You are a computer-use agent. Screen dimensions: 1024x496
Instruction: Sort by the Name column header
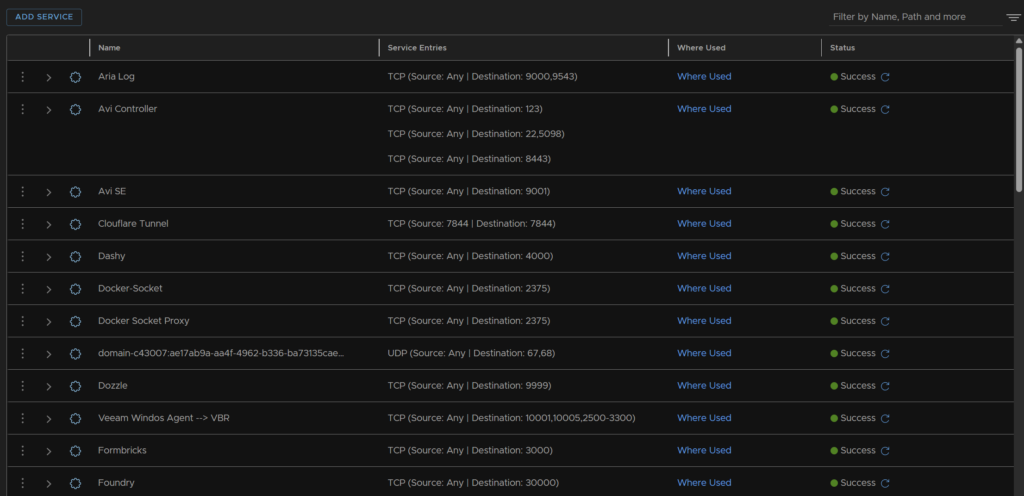[110, 48]
